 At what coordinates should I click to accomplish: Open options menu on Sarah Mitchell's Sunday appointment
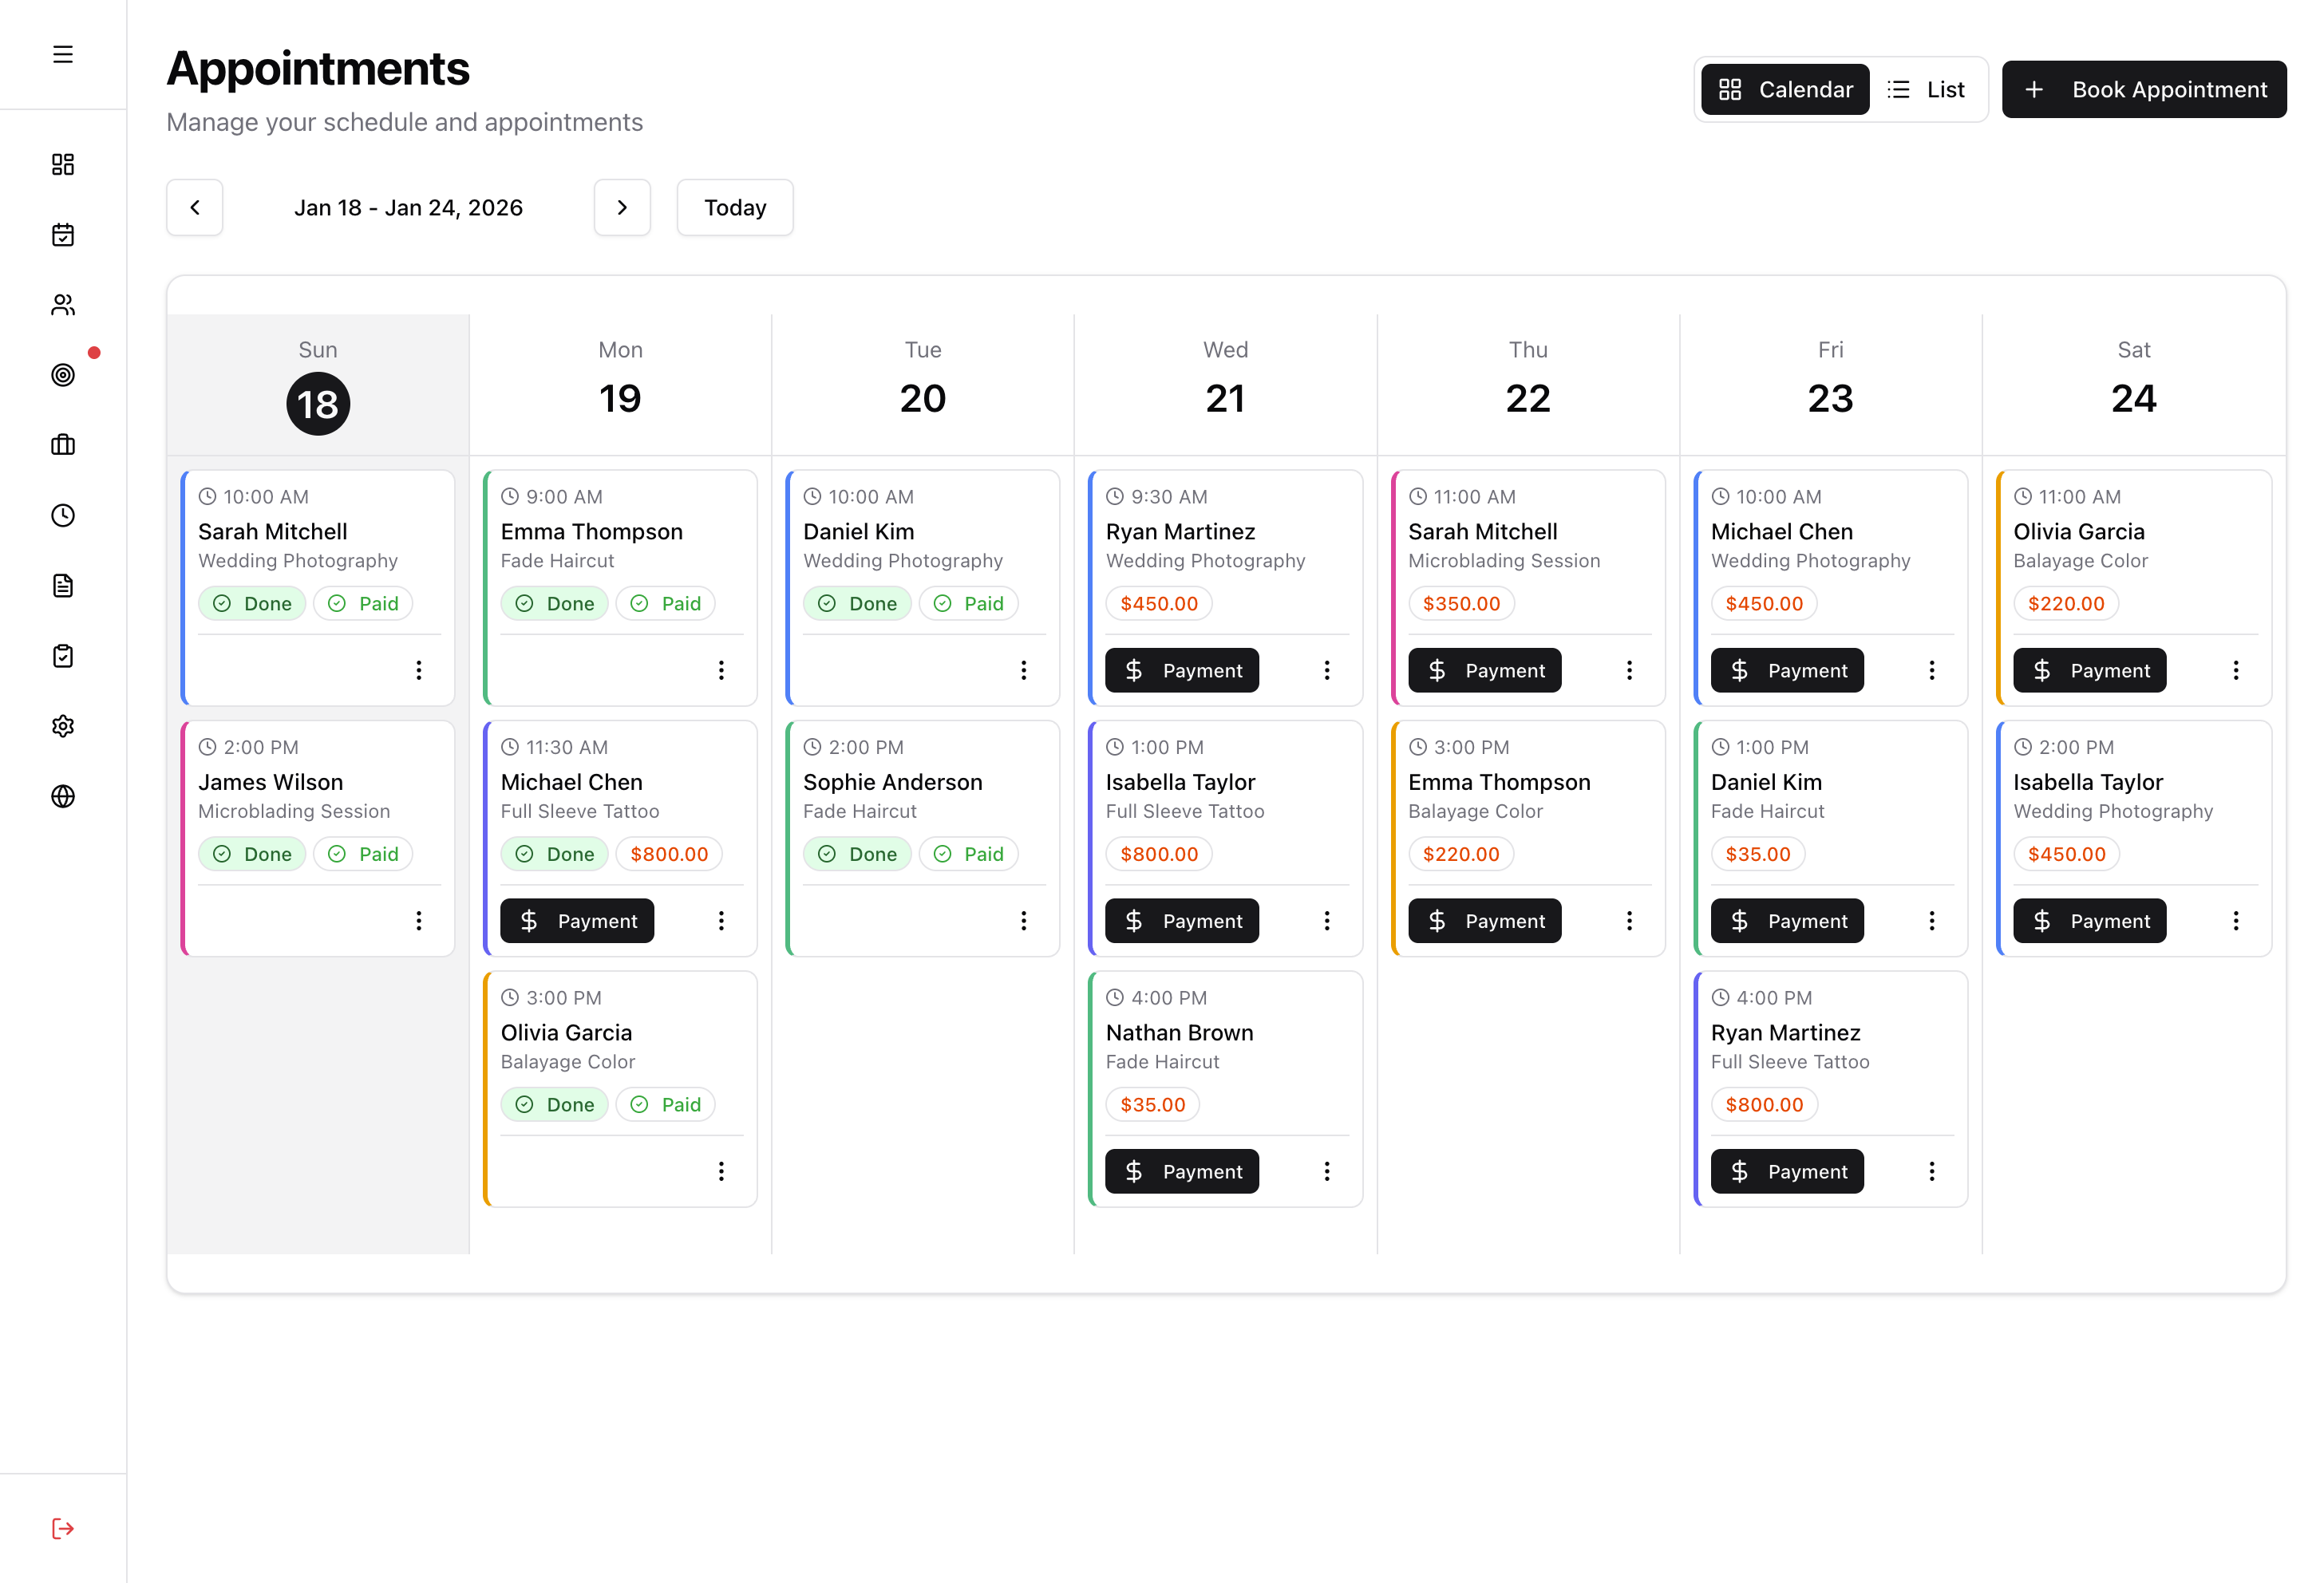419,670
